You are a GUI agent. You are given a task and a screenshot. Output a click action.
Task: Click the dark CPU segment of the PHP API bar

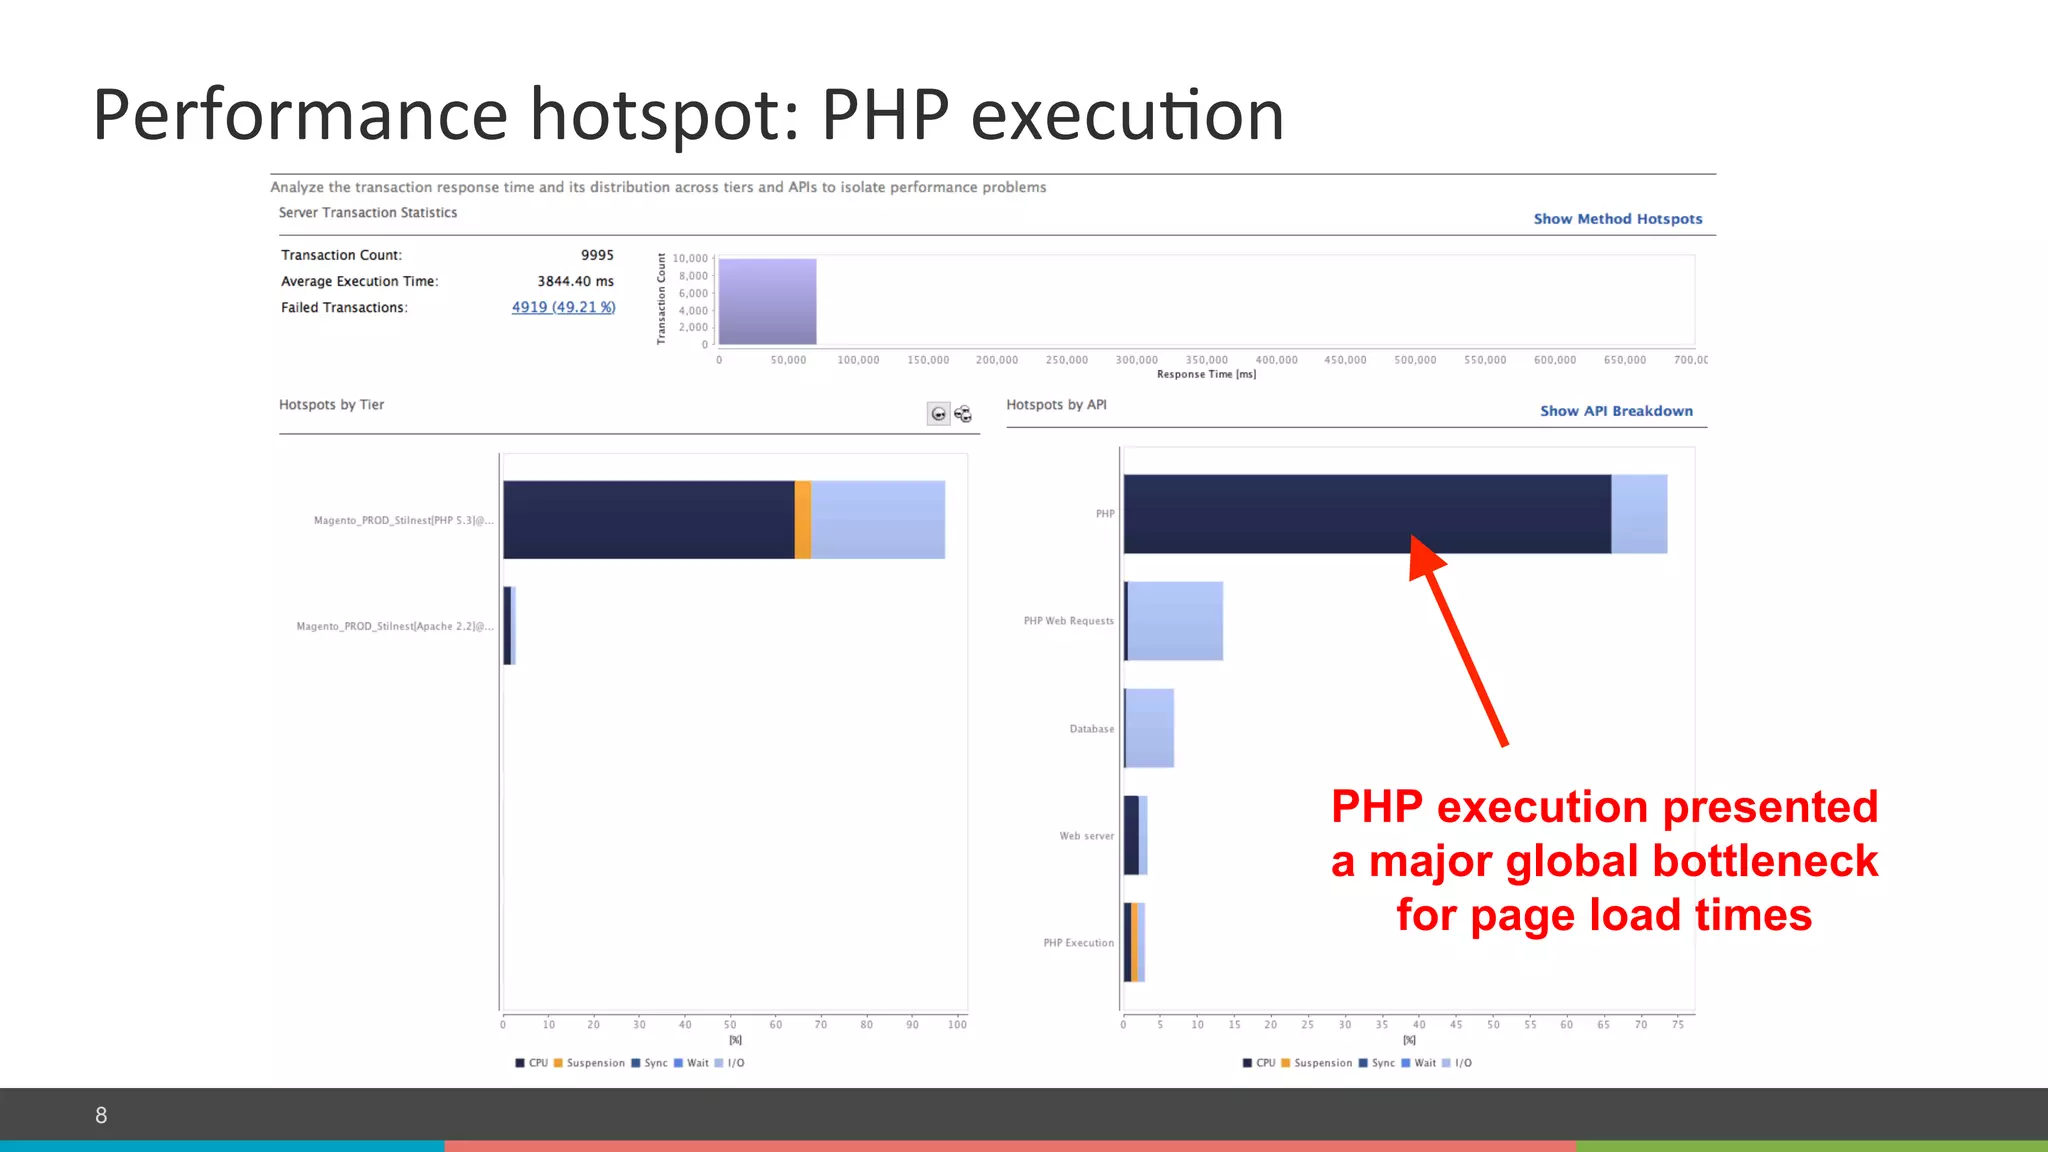click(x=1367, y=514)
